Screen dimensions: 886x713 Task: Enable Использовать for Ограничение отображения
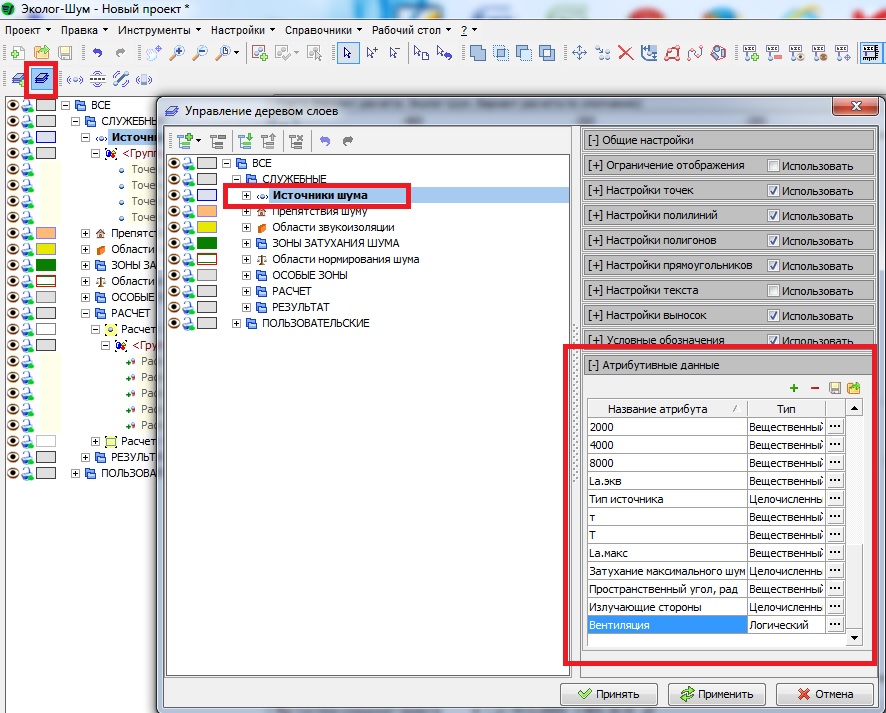coord(773,165)
